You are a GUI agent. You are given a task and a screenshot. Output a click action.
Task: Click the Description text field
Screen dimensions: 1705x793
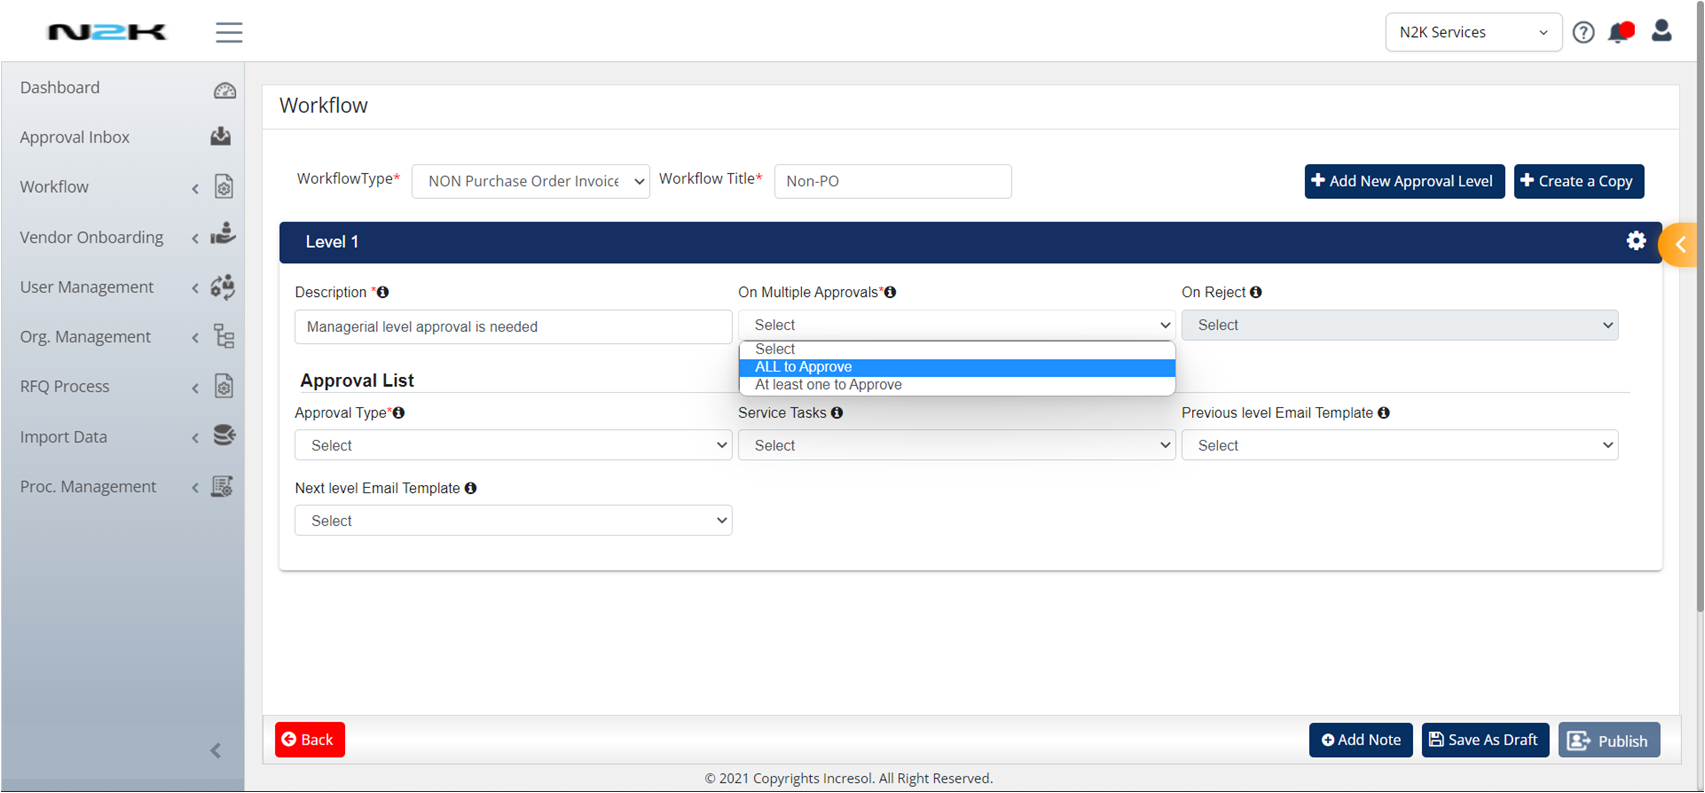tap(513, 327)
